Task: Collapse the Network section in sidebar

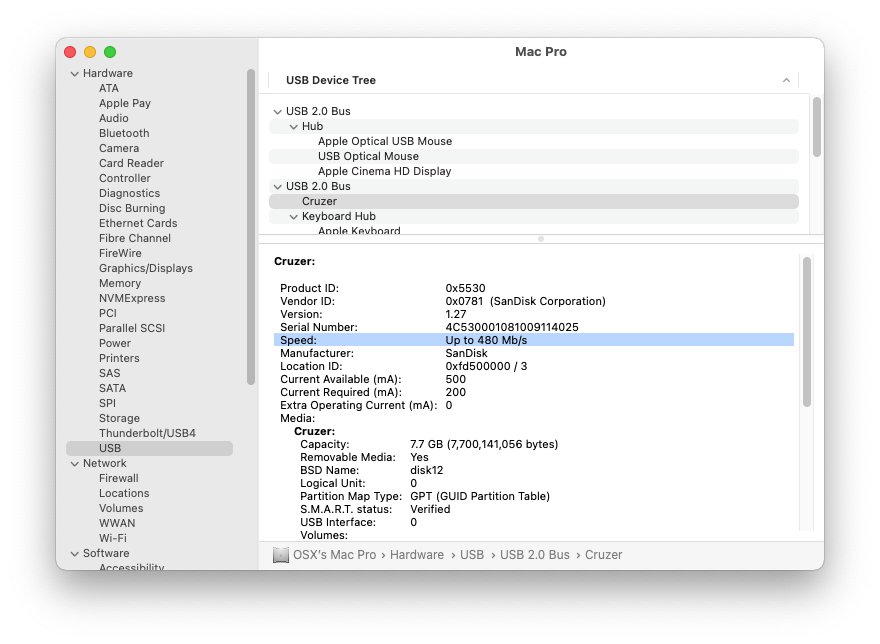Action: point(75,464)
